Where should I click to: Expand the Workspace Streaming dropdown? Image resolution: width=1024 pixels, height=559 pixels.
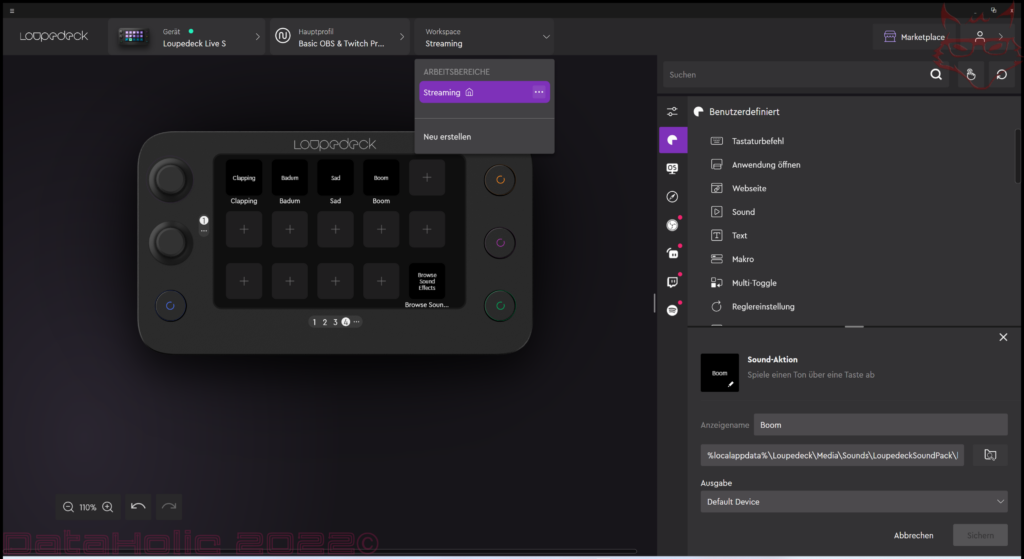(x=484, y=37)
